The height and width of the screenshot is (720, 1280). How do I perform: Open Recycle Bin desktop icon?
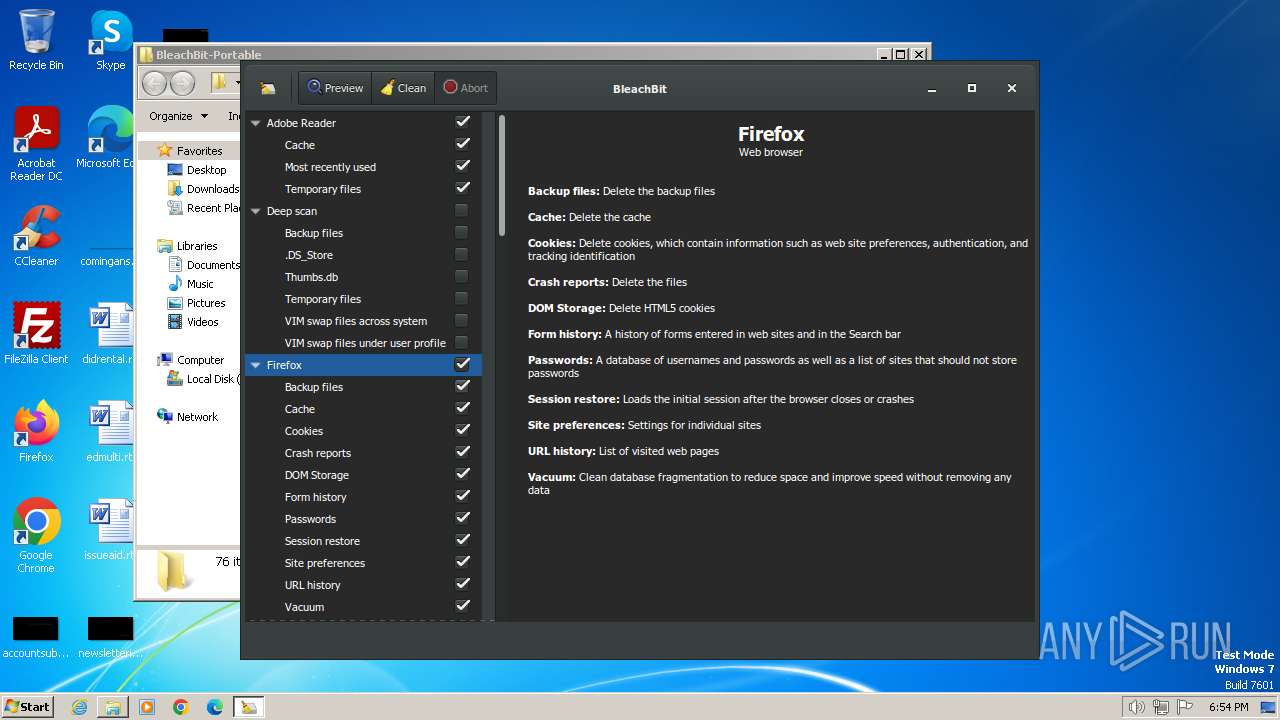(36, 40)
